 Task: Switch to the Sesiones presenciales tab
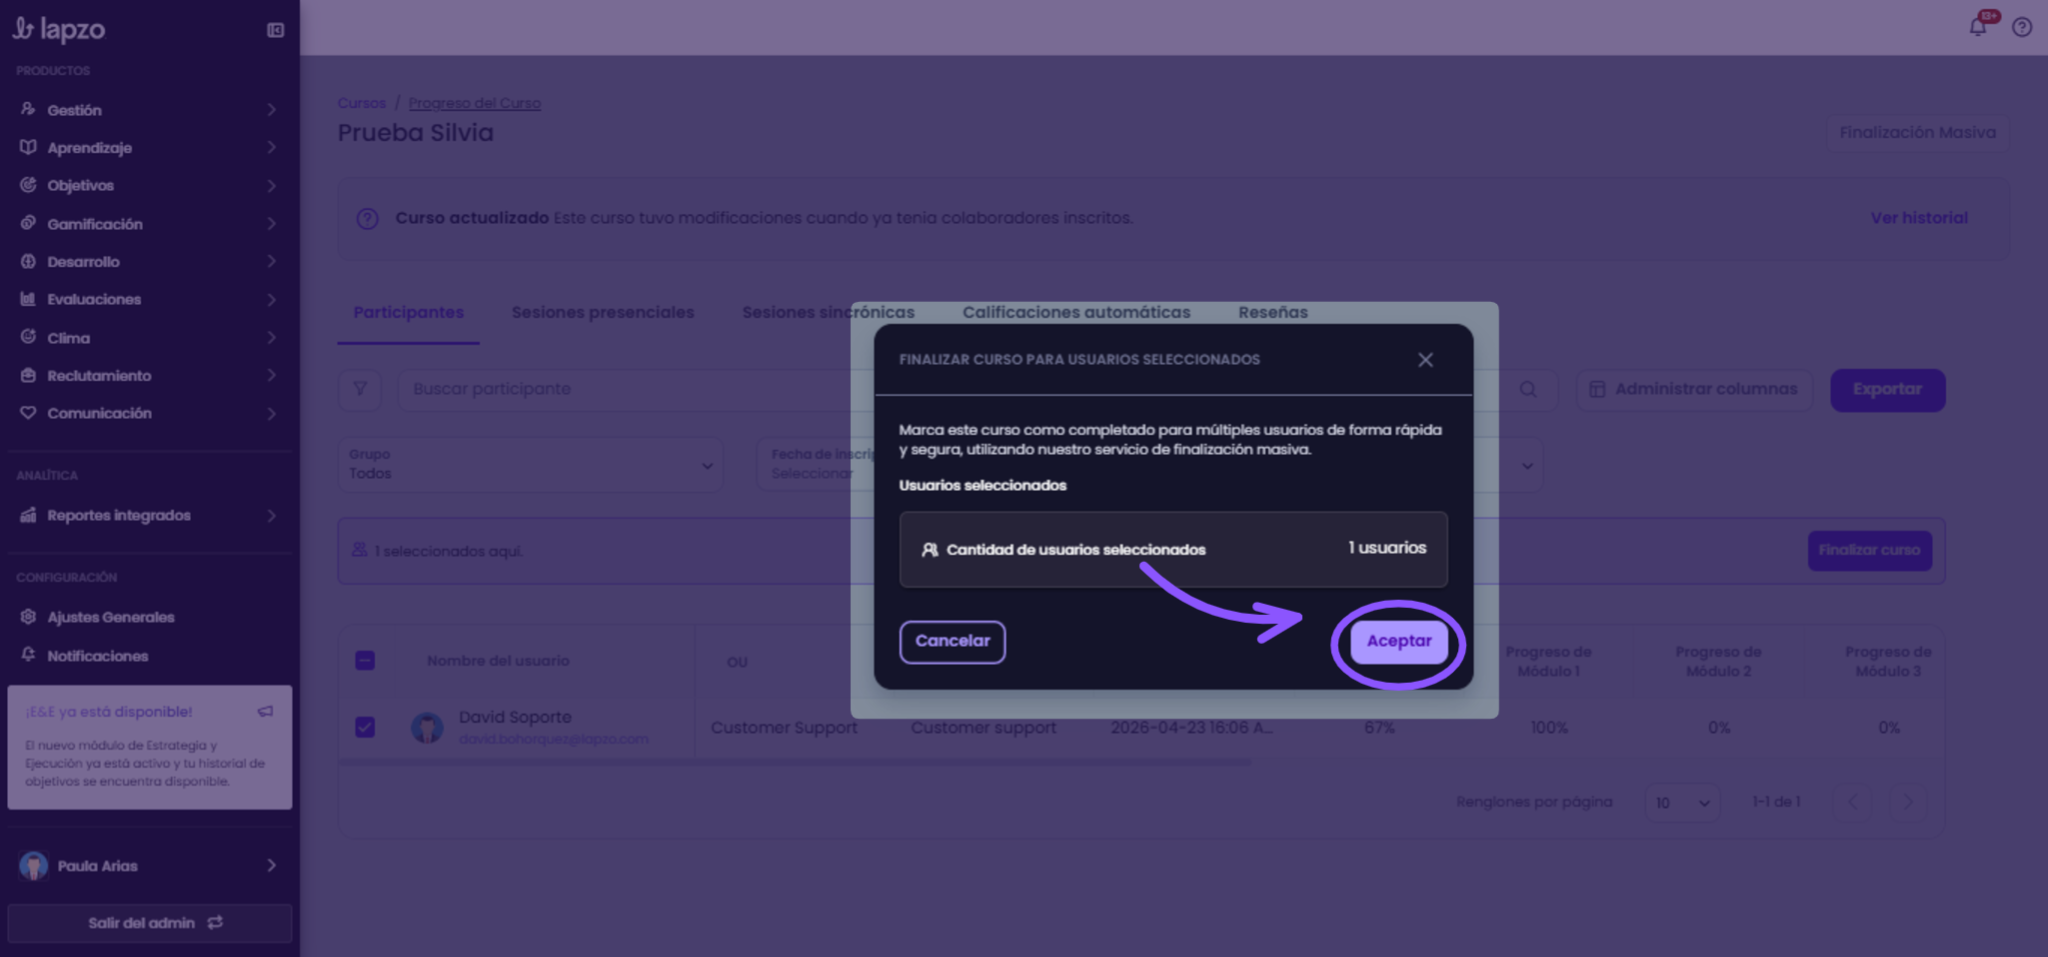pyautogui.click(x=603, y=312)
